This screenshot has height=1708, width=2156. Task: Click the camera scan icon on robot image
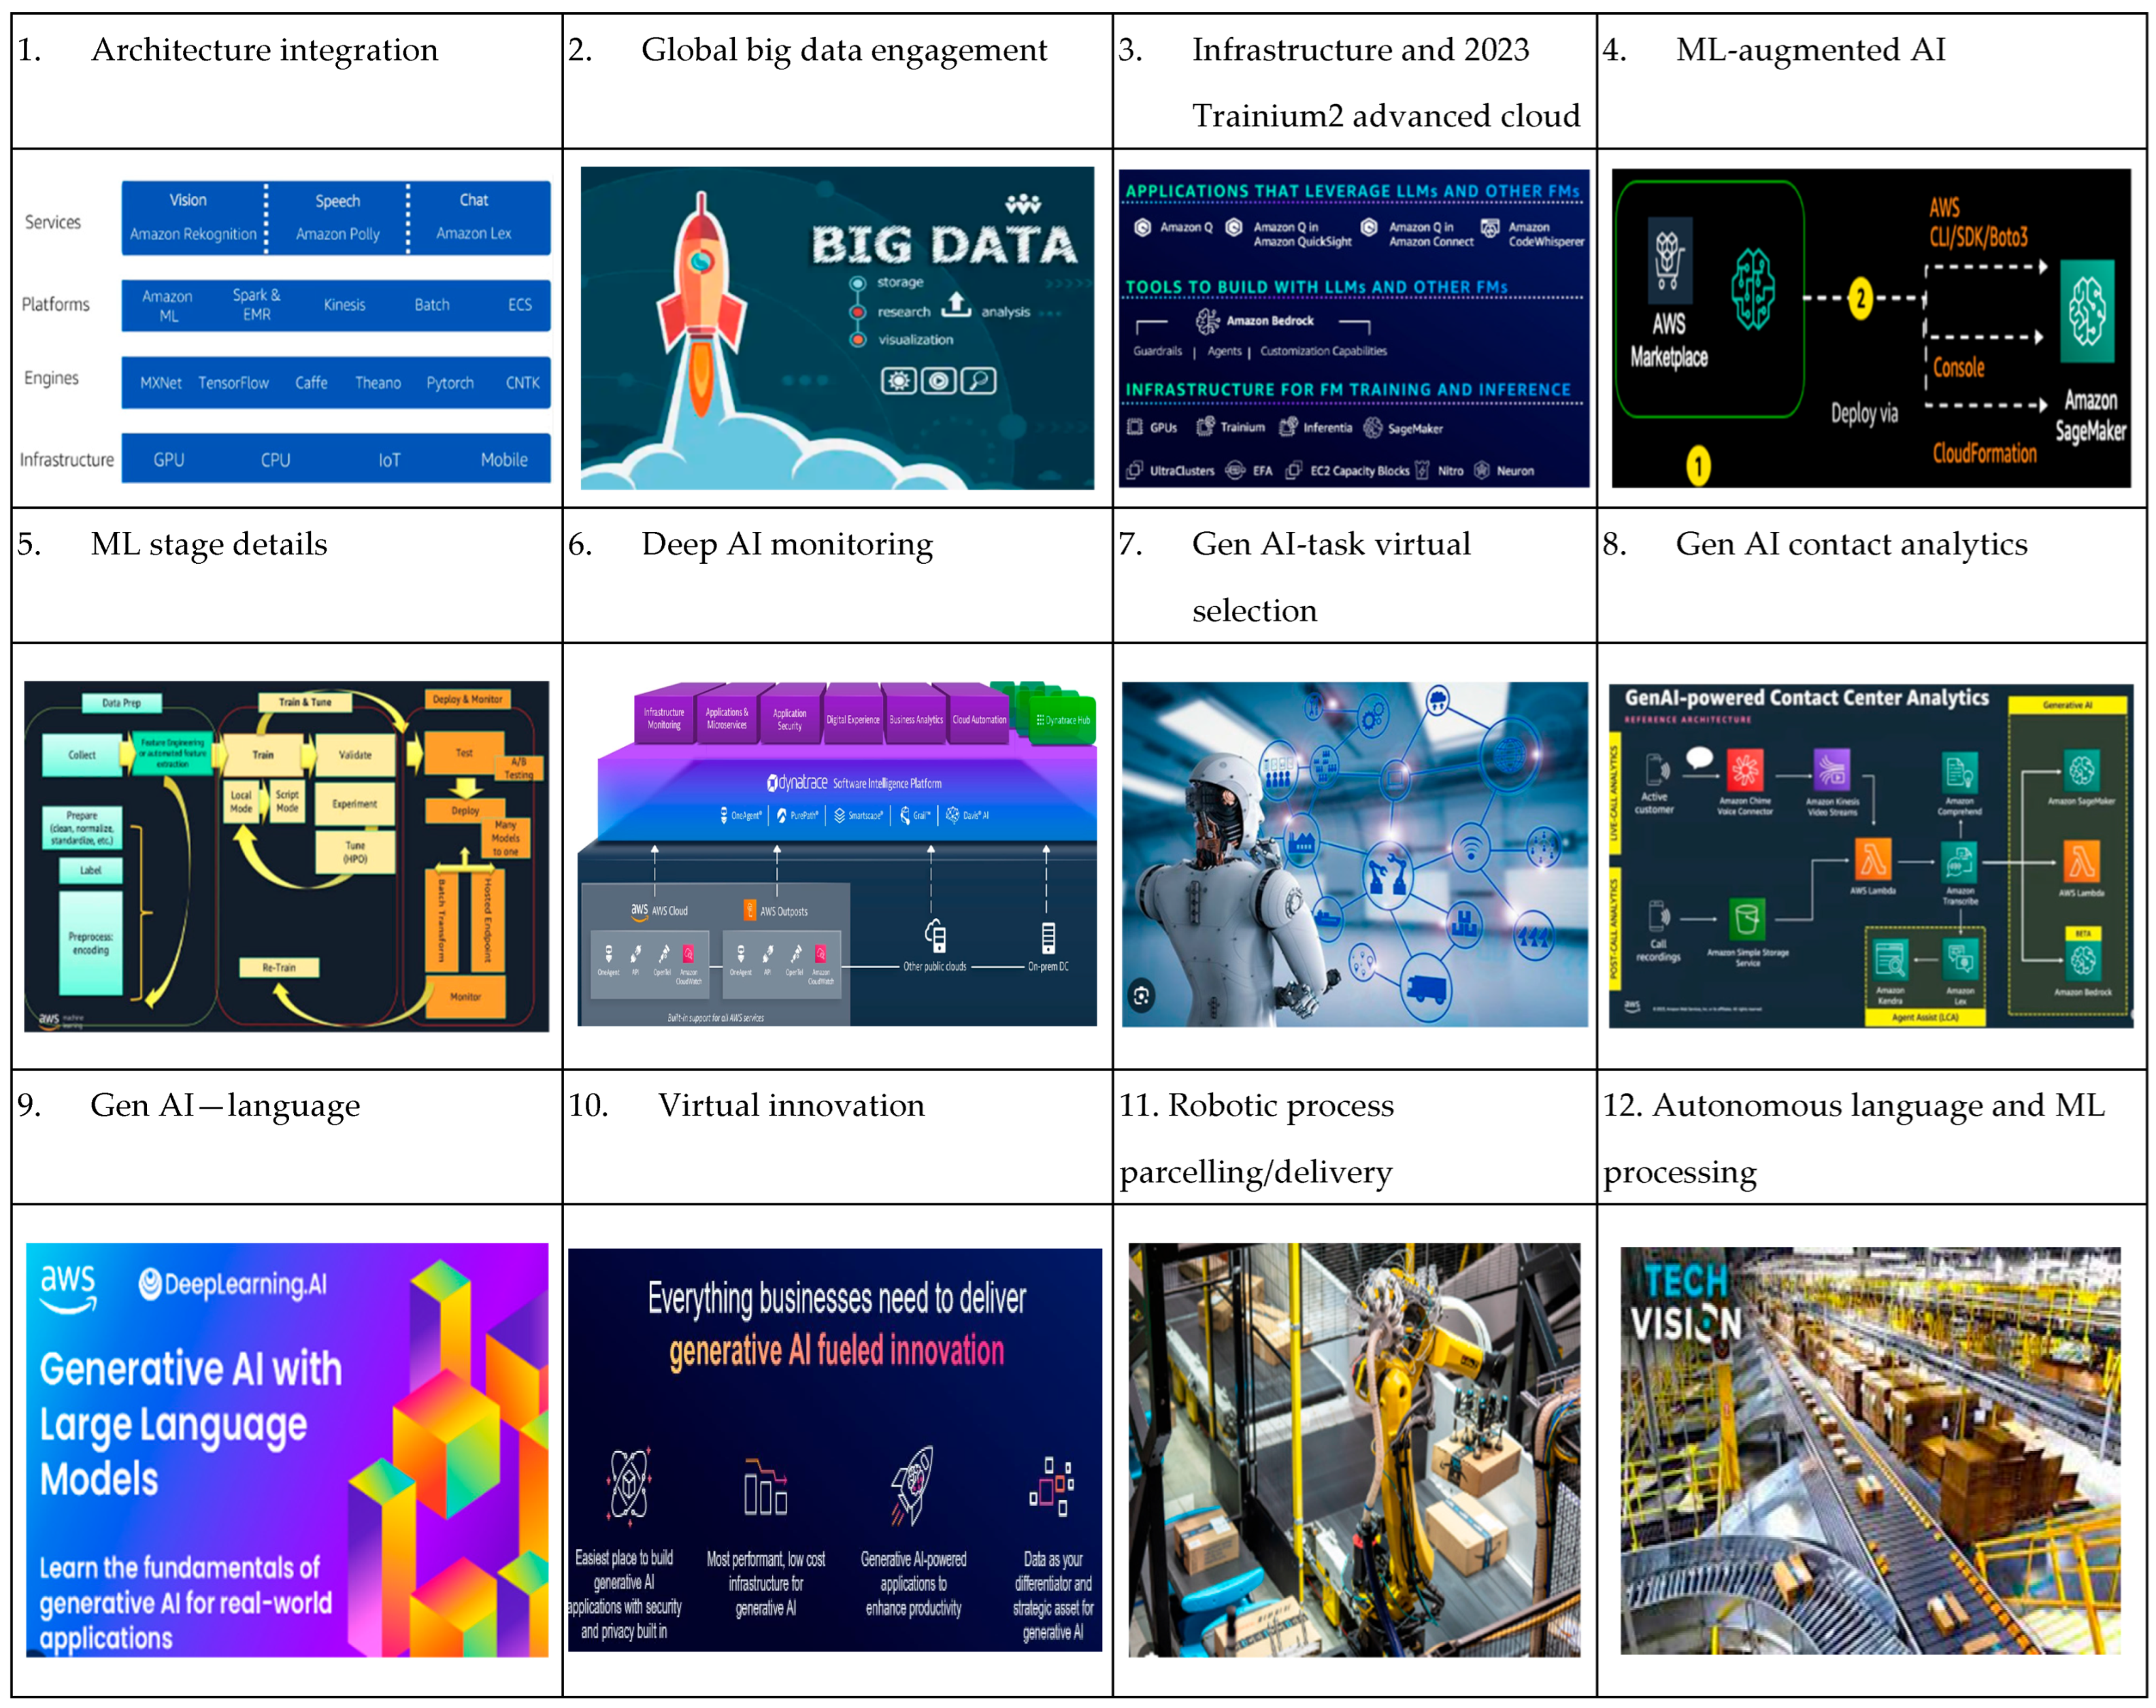point(1141,995)
